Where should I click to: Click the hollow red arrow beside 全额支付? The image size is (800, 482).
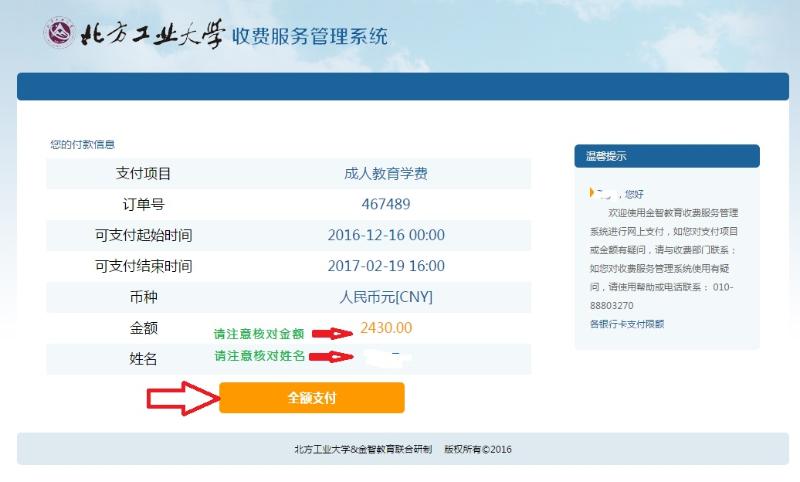tap(183, 398)
